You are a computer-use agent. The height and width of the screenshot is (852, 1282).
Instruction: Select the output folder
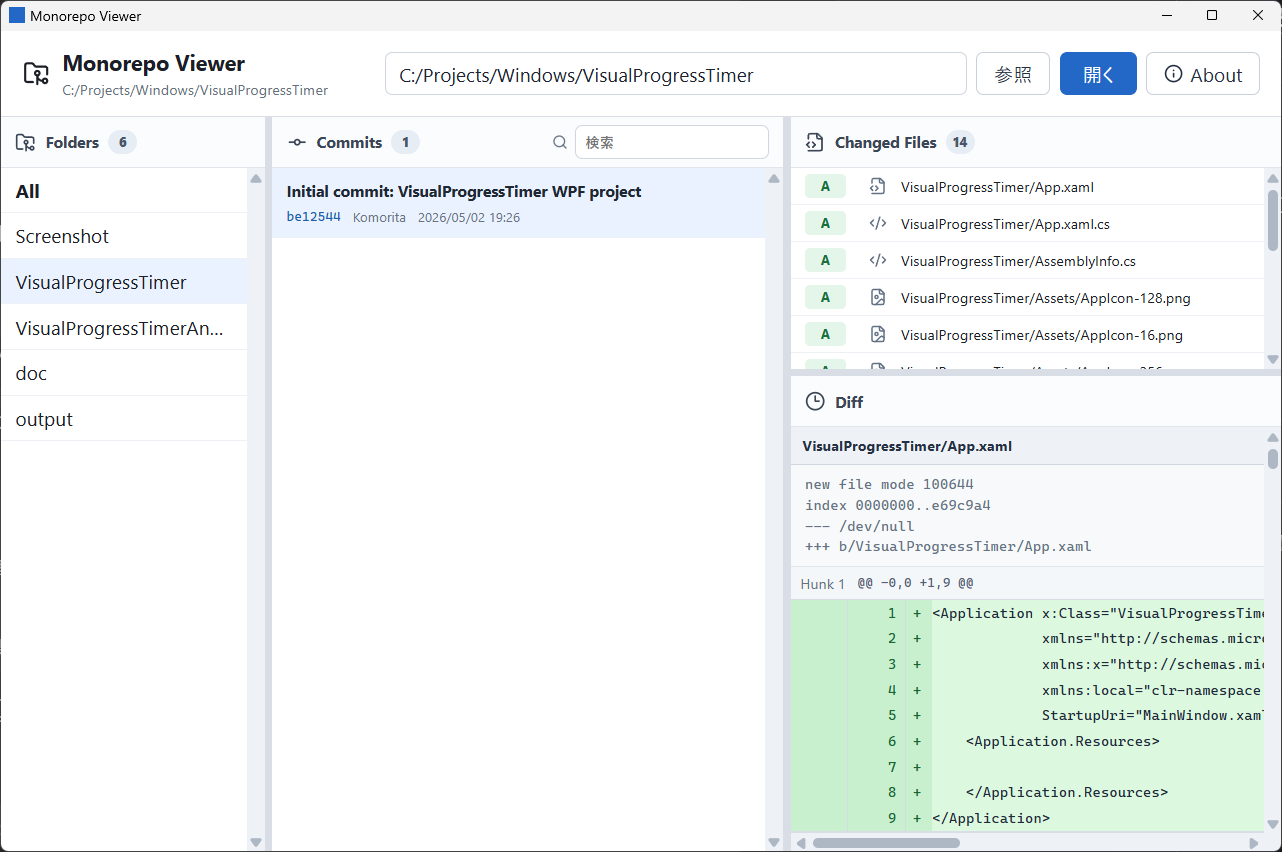point(124,419)
